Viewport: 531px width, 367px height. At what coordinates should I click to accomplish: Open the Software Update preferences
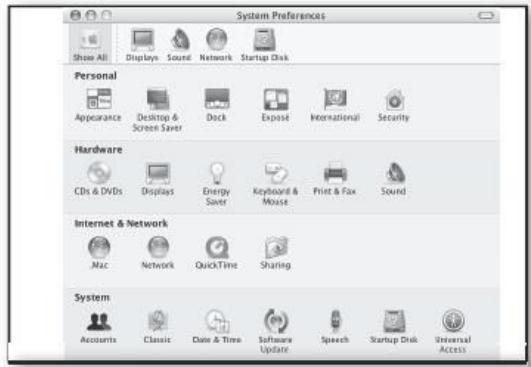pos(276,331)
